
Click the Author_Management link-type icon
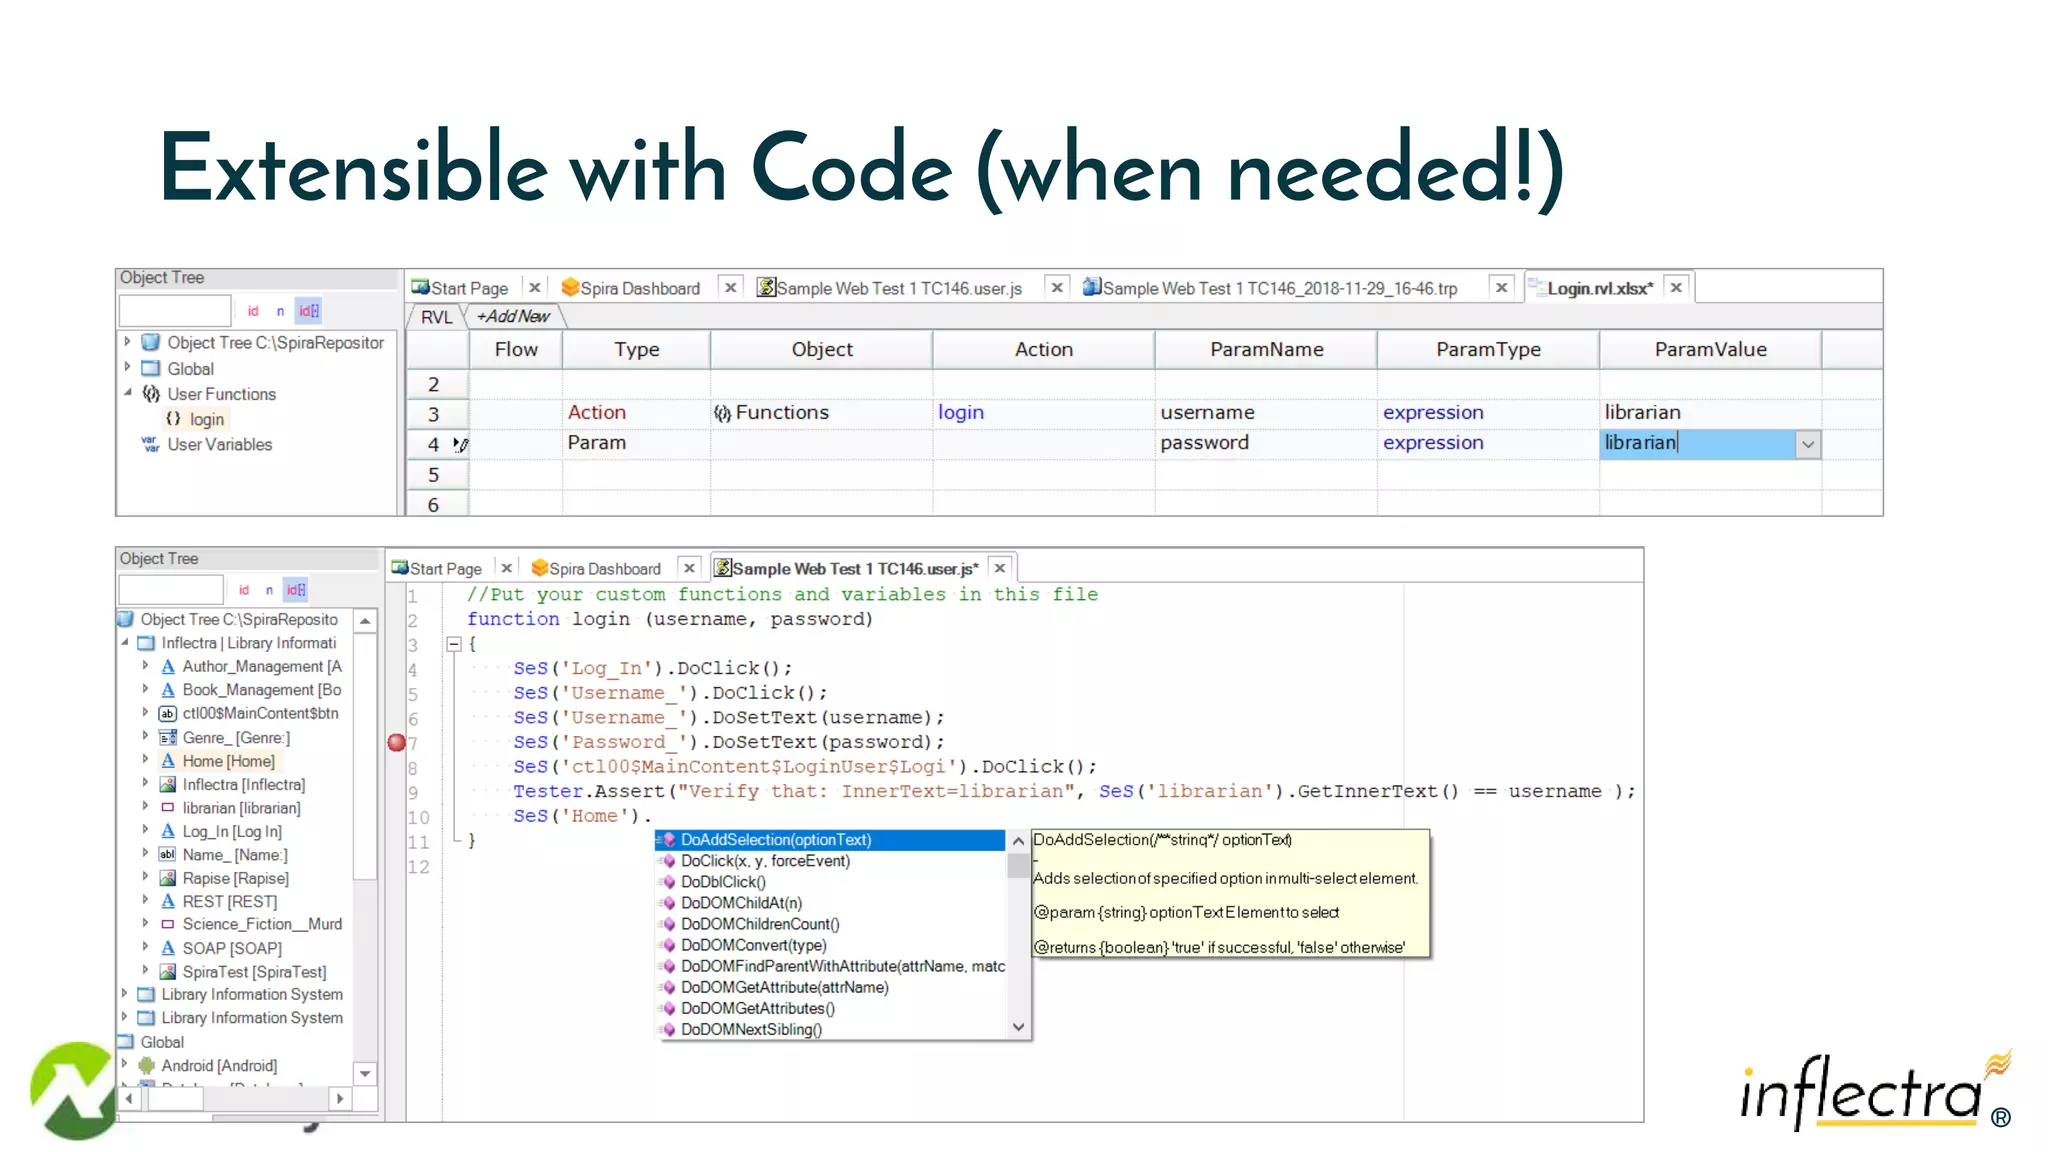pos(168,667)
